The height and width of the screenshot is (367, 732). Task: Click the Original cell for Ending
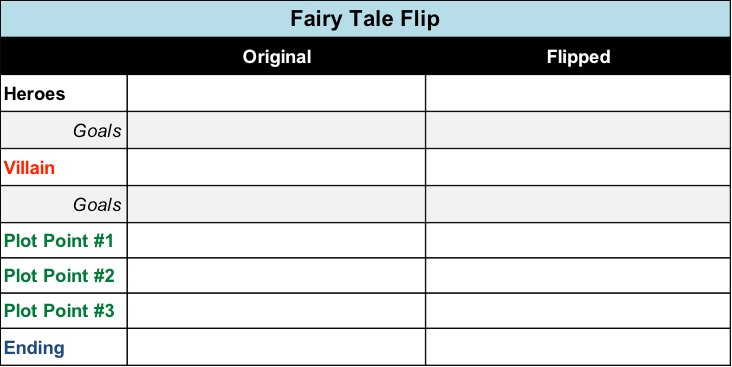[276, 347]
